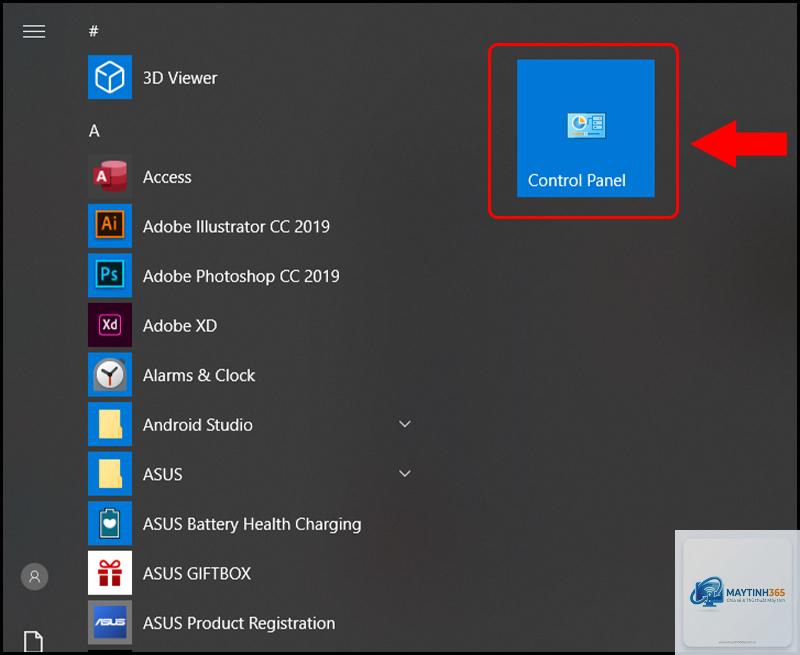Open the Control Panel tile
Screen dimensions: 800x655
586,128
